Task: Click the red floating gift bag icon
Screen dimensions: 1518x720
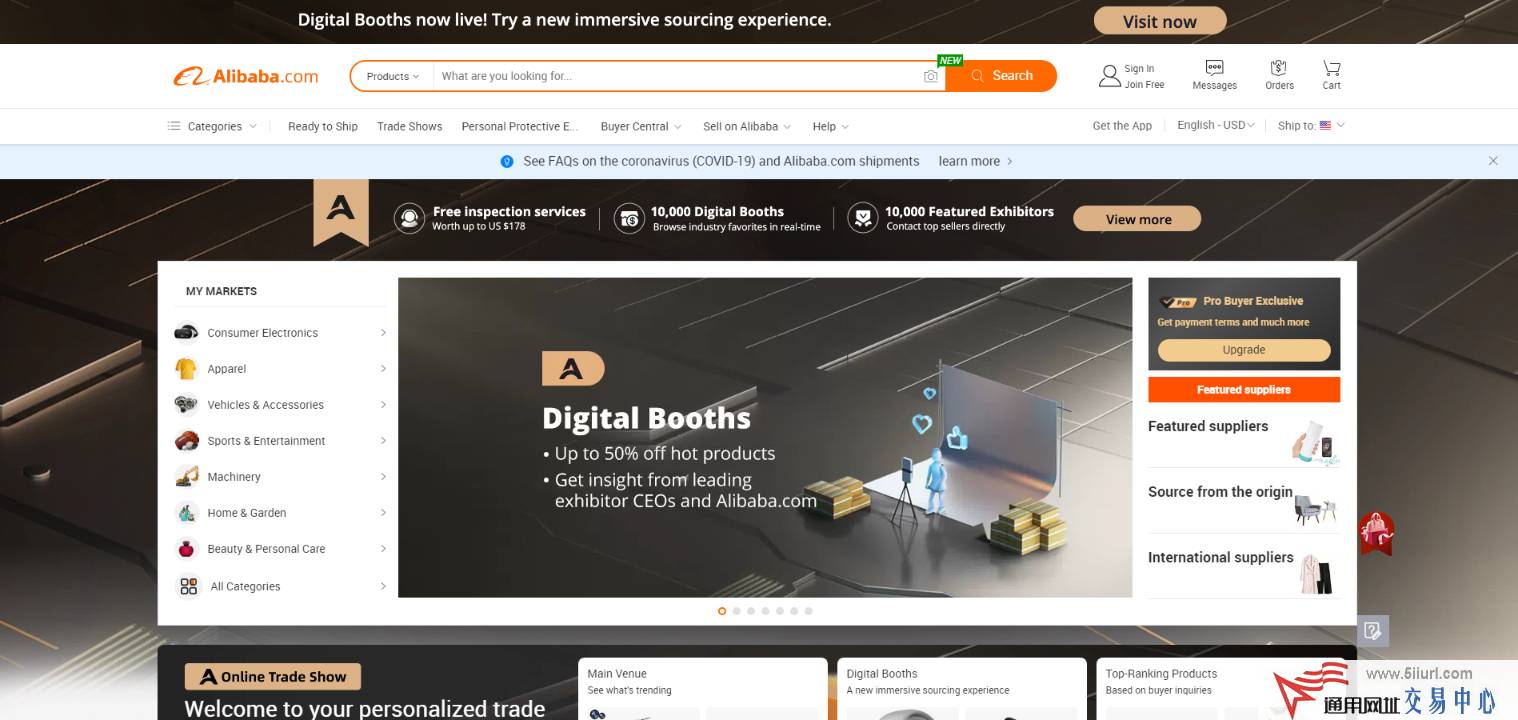Action: pyautogui.click(x=1376, y=532)
